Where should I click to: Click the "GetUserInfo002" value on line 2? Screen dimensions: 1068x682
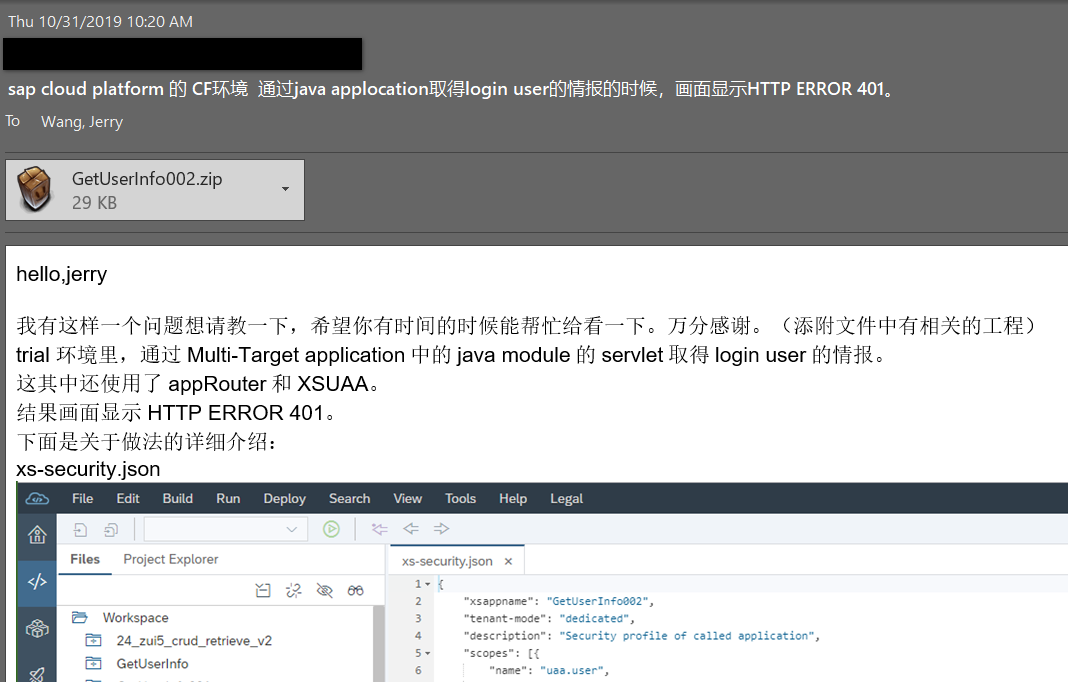[600, 602]
